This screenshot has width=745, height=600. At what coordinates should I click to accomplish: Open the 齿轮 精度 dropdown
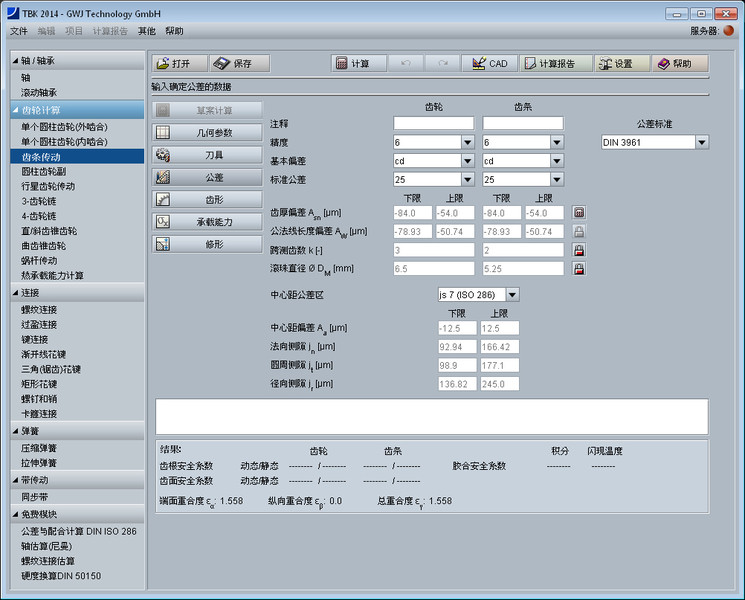[467, 142]
